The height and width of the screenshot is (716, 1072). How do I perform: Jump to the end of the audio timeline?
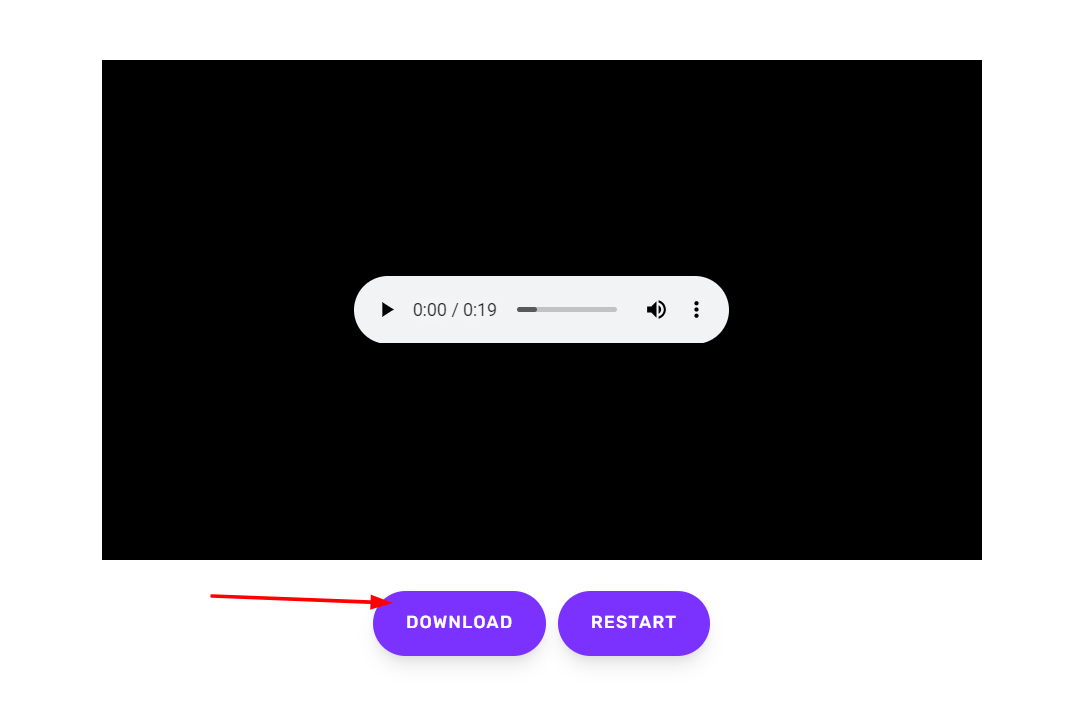point(615,310)
